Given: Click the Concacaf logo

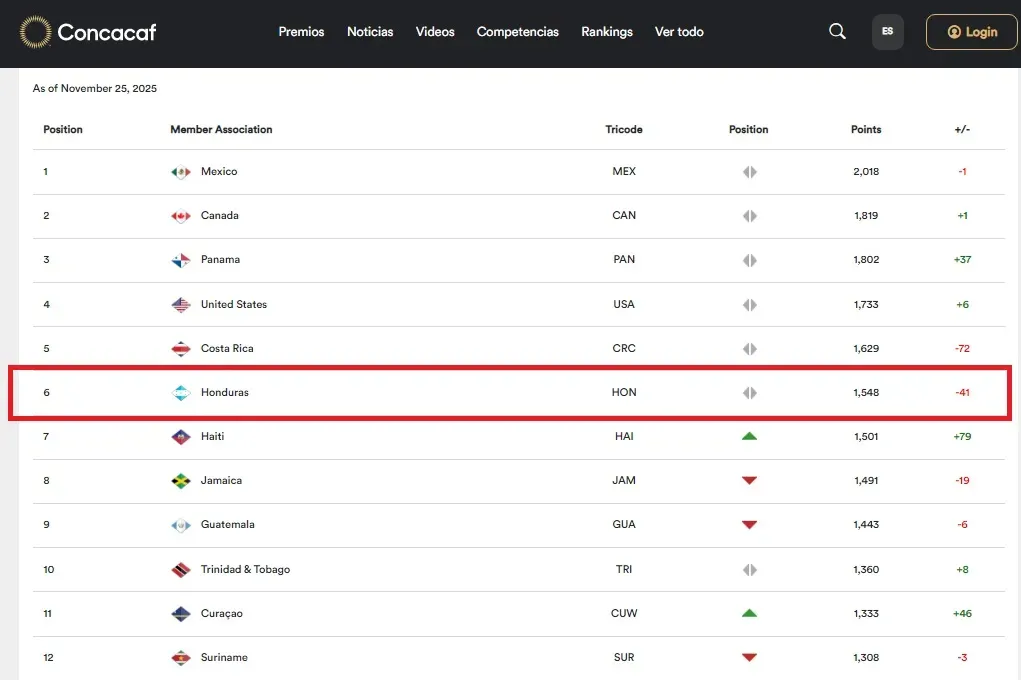Looking at the screenshot, I should point(88,32).
